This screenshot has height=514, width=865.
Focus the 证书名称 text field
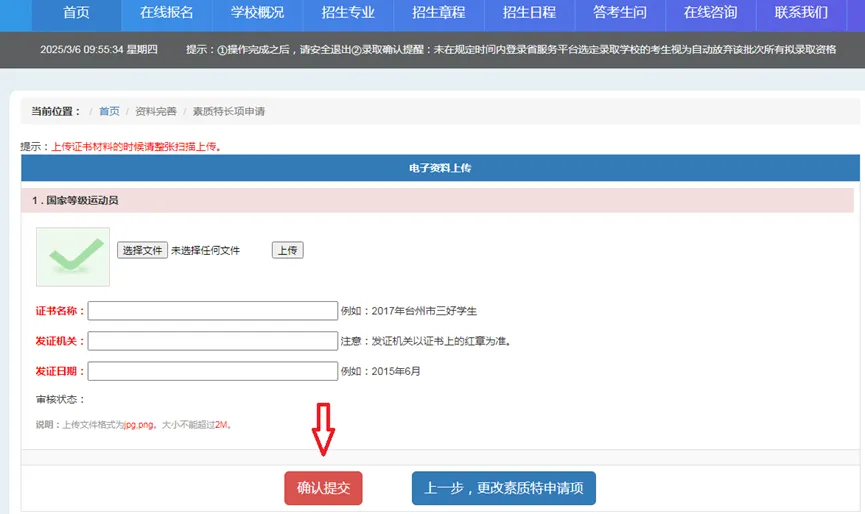tap(213, 311)
